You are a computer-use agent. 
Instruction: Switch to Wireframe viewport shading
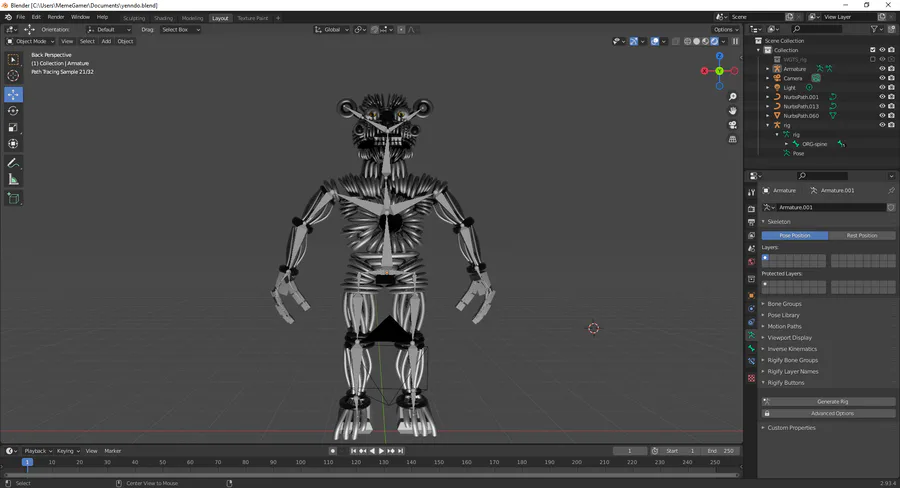click(x=687, y=41)
